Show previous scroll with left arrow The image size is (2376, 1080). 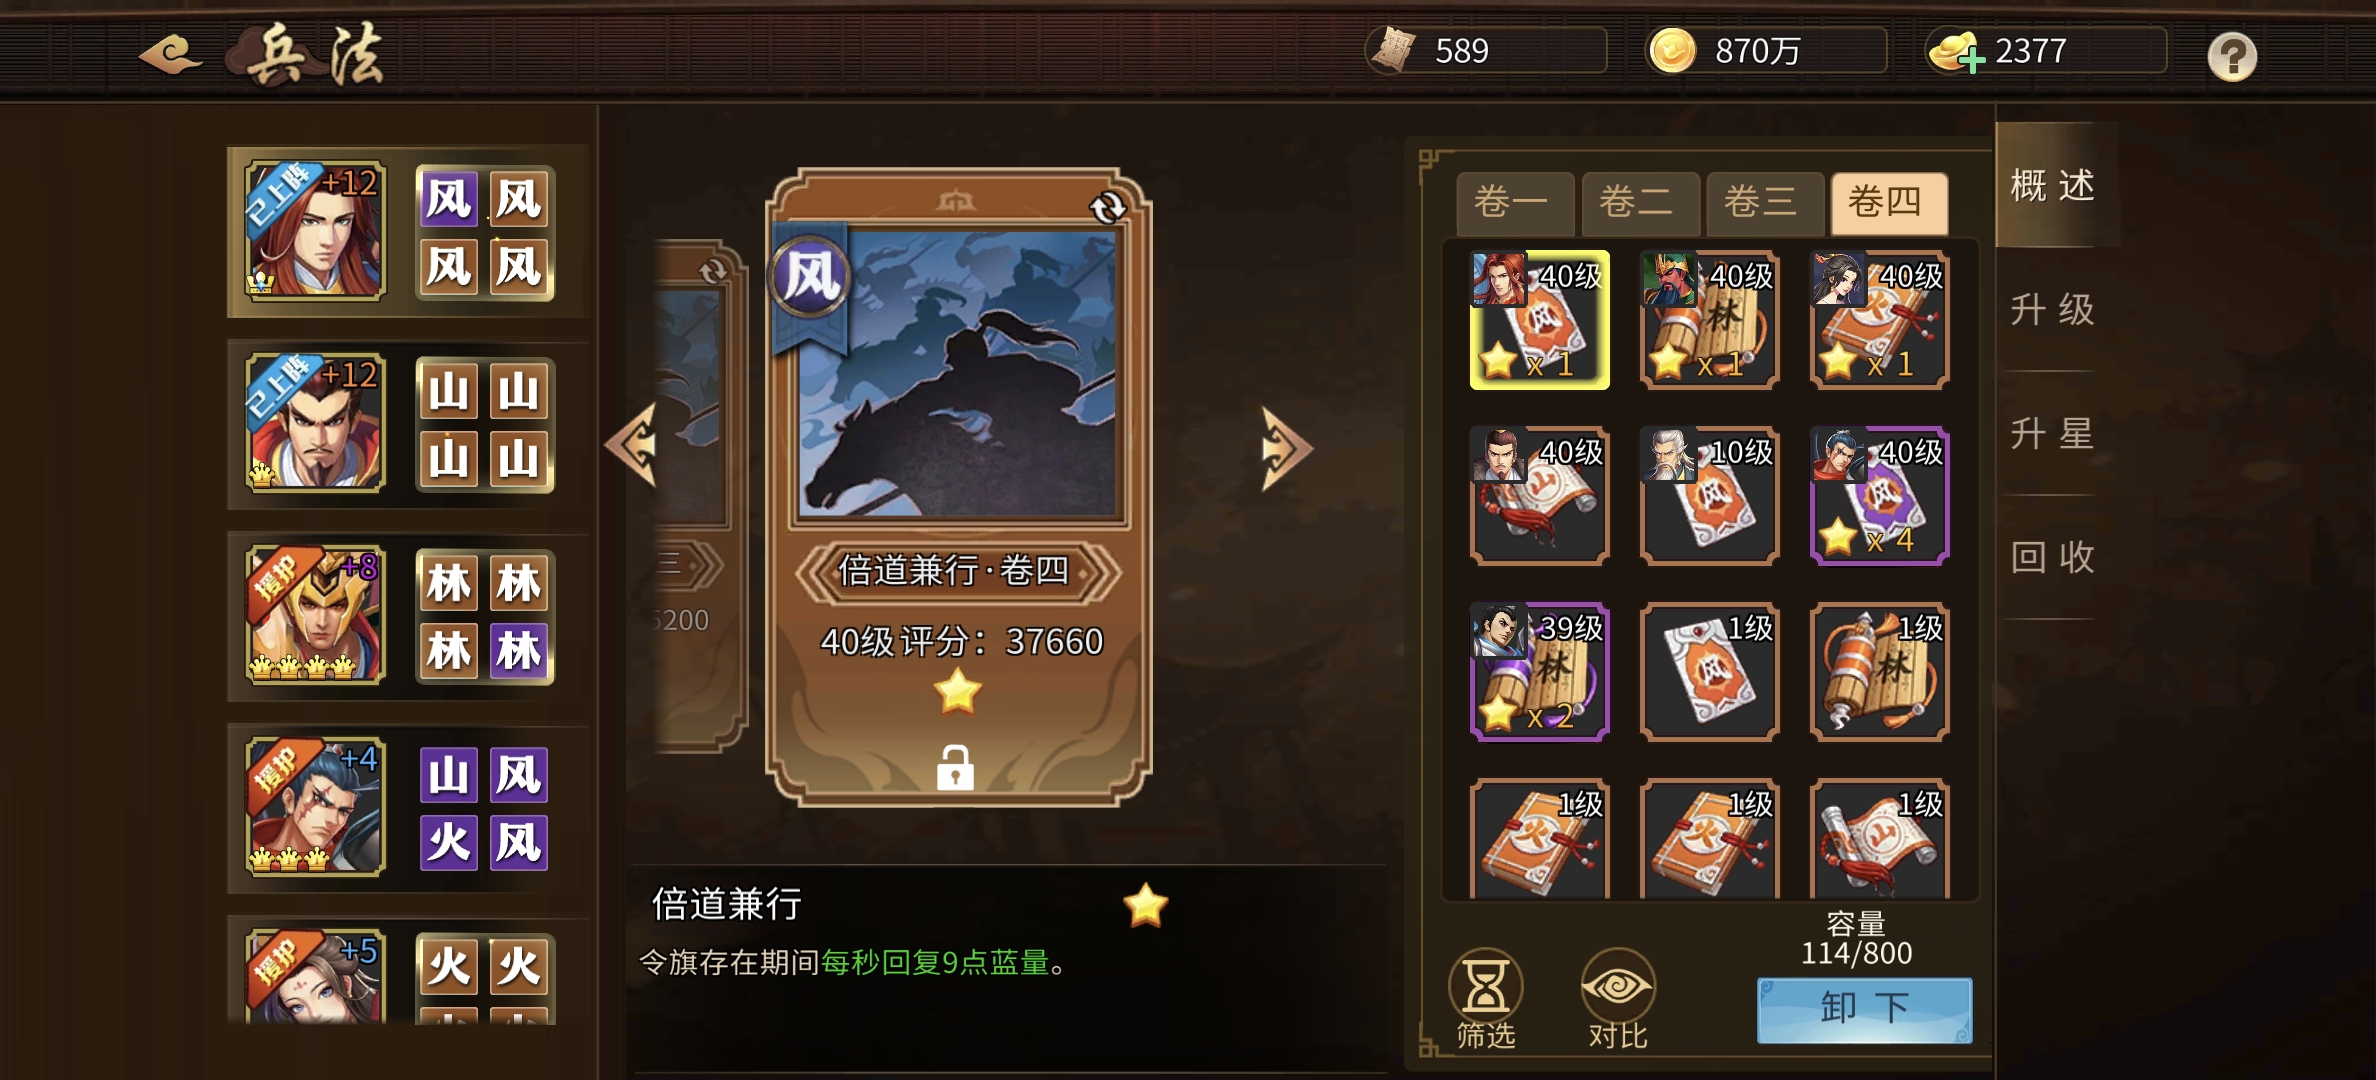[633, 446]
